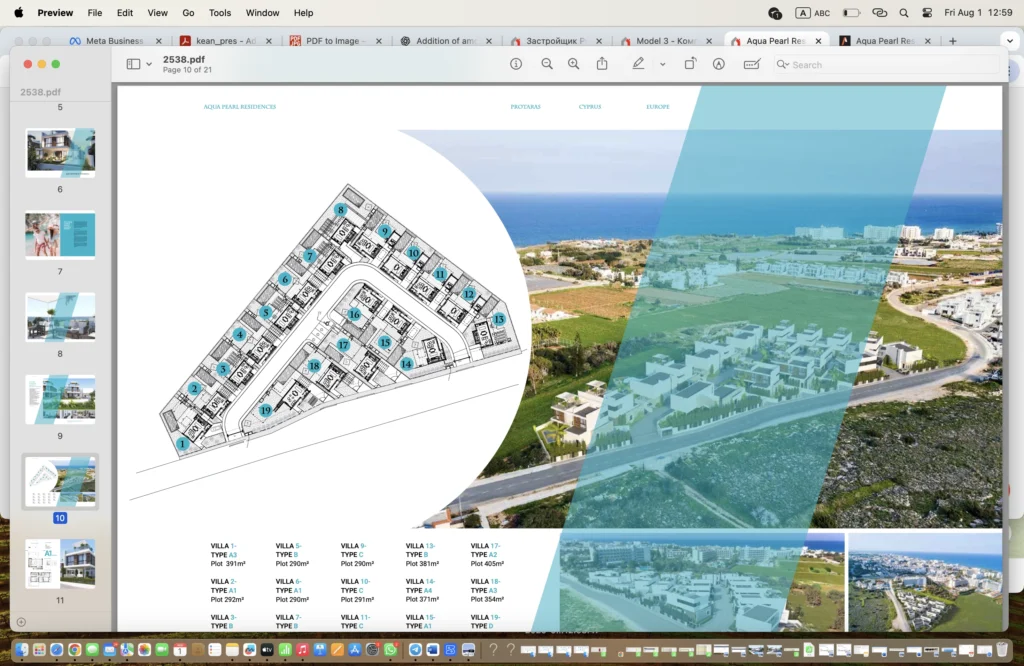Open WhatsApp from the Dock

391,650
